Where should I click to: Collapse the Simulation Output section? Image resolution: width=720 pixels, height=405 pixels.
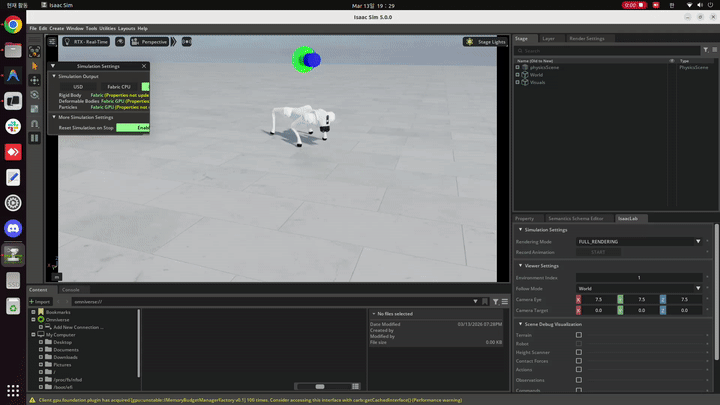tap(54, 76)
